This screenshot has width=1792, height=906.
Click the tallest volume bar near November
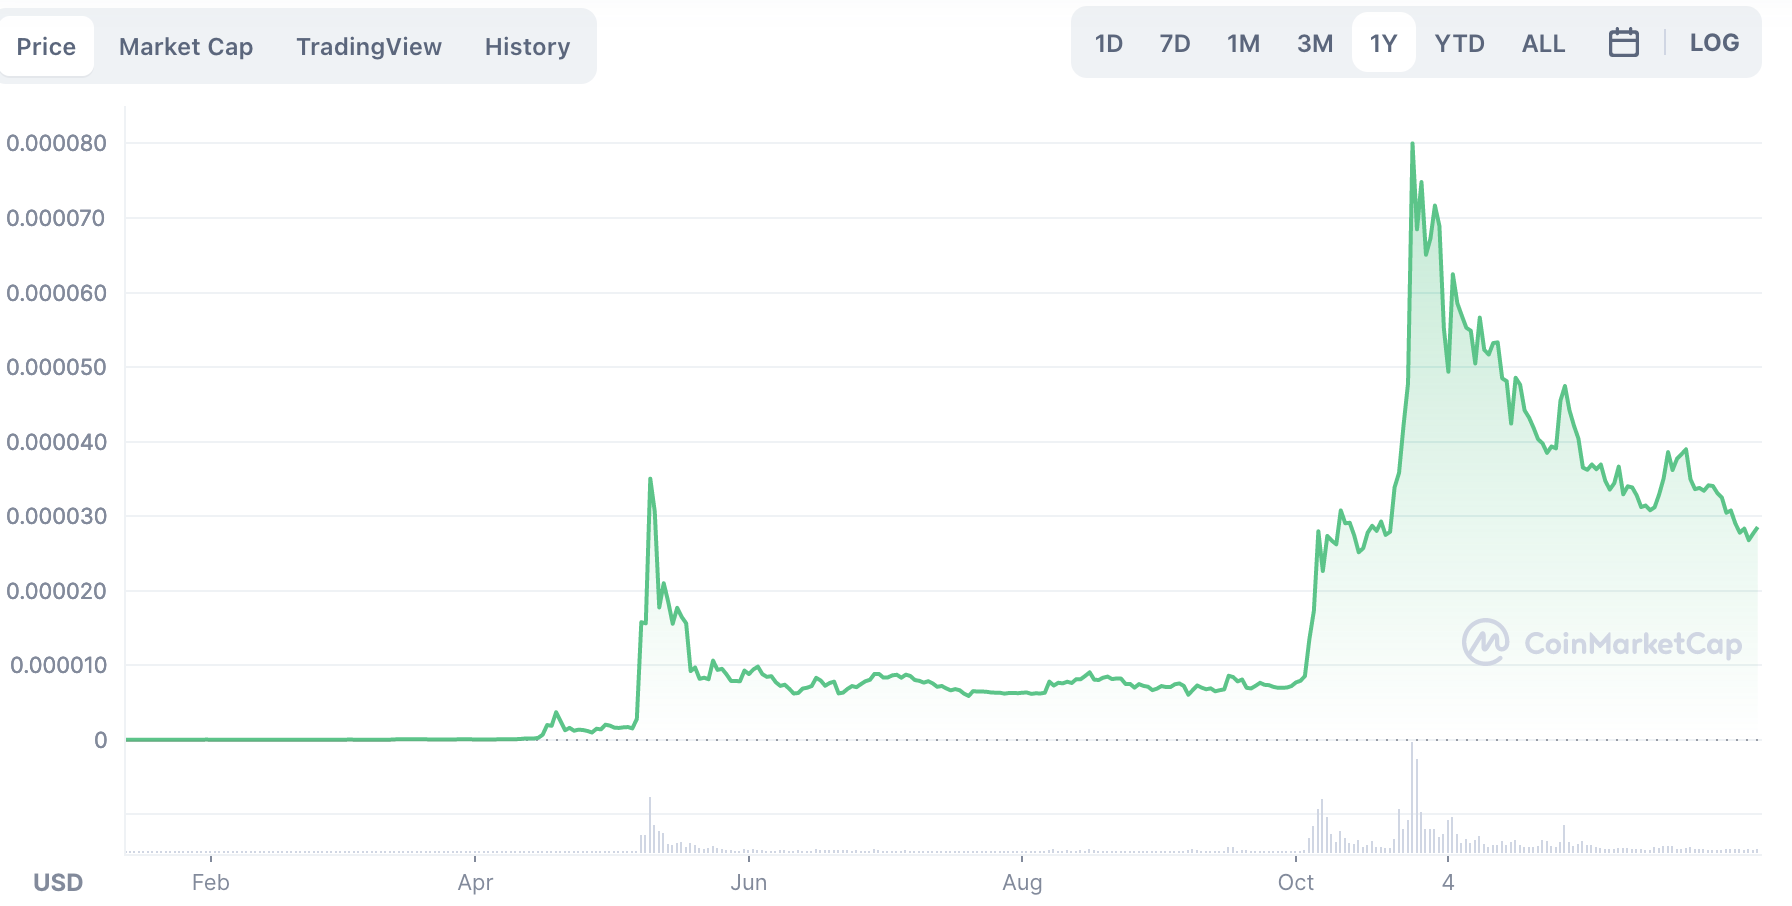coord(1412,797)
